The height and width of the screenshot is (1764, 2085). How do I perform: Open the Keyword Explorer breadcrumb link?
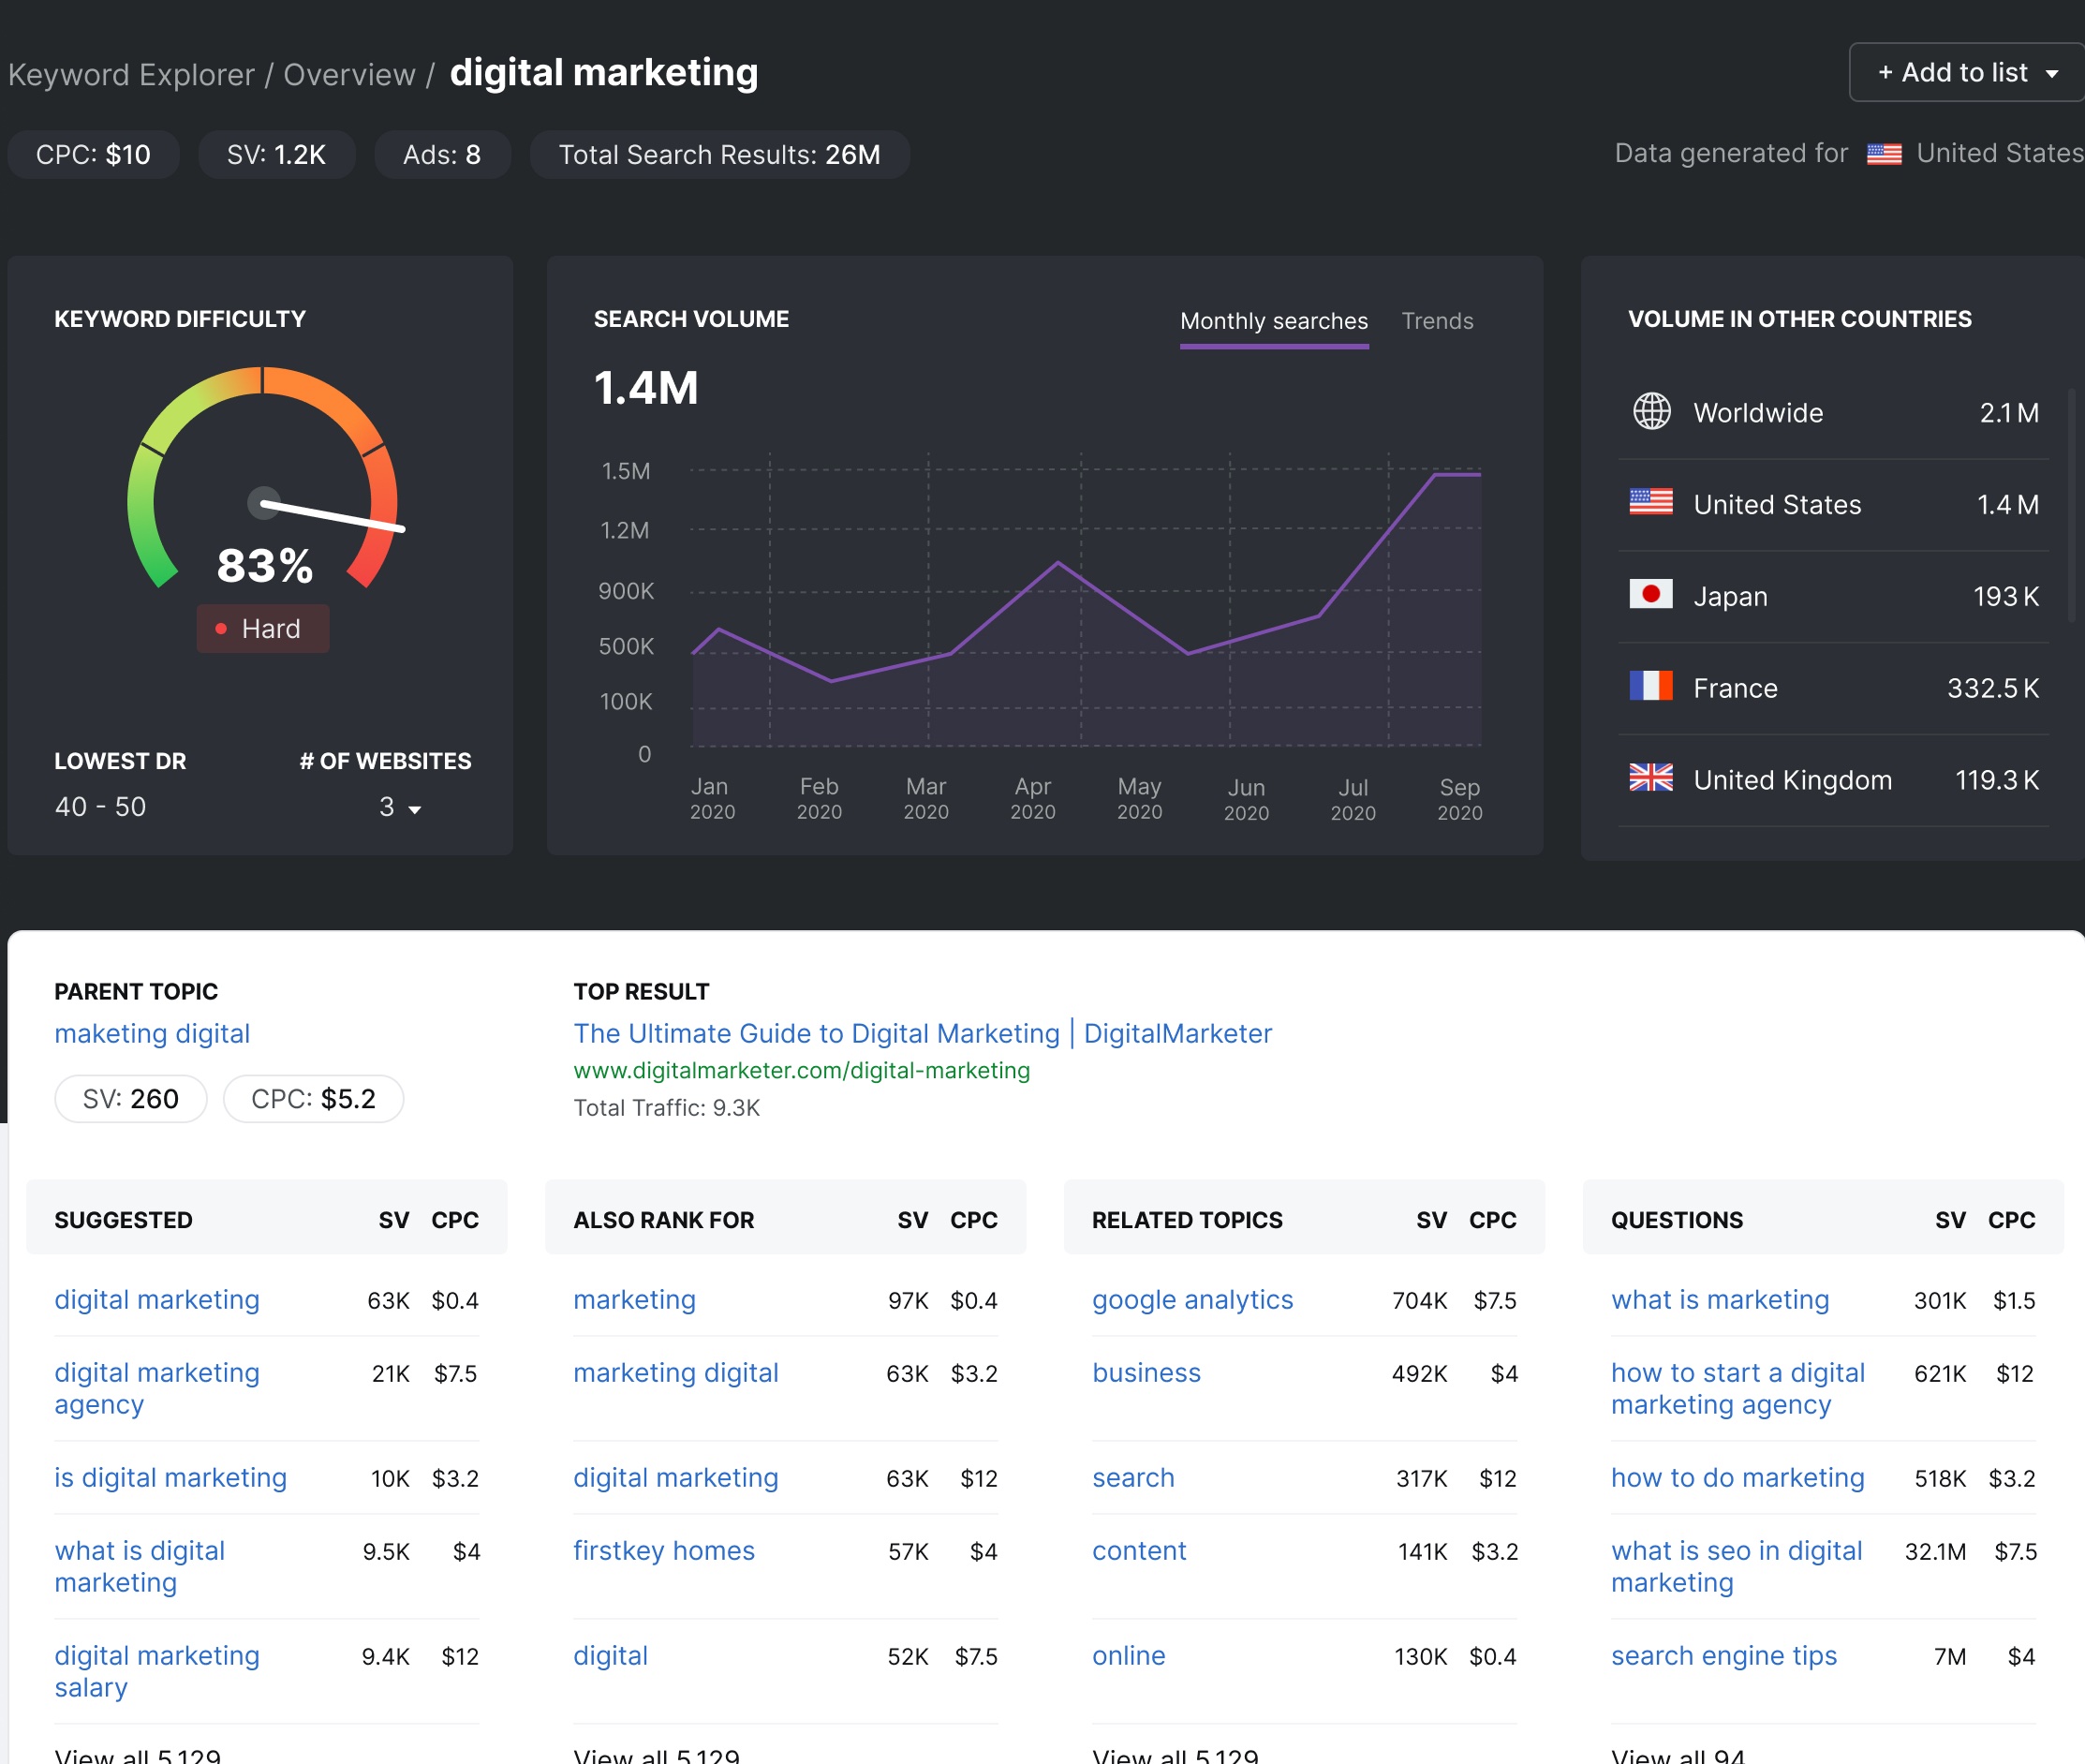(131, 73)
